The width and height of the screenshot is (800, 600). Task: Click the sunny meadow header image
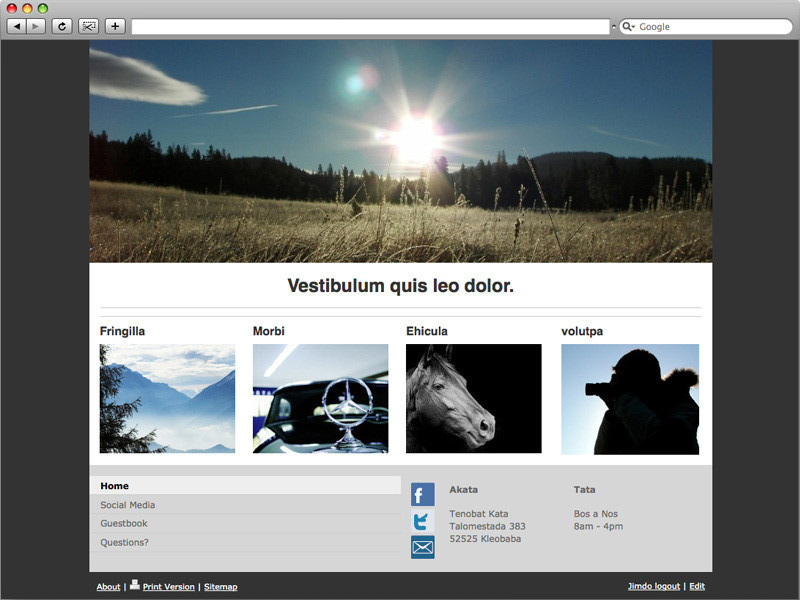click(401, 152)
